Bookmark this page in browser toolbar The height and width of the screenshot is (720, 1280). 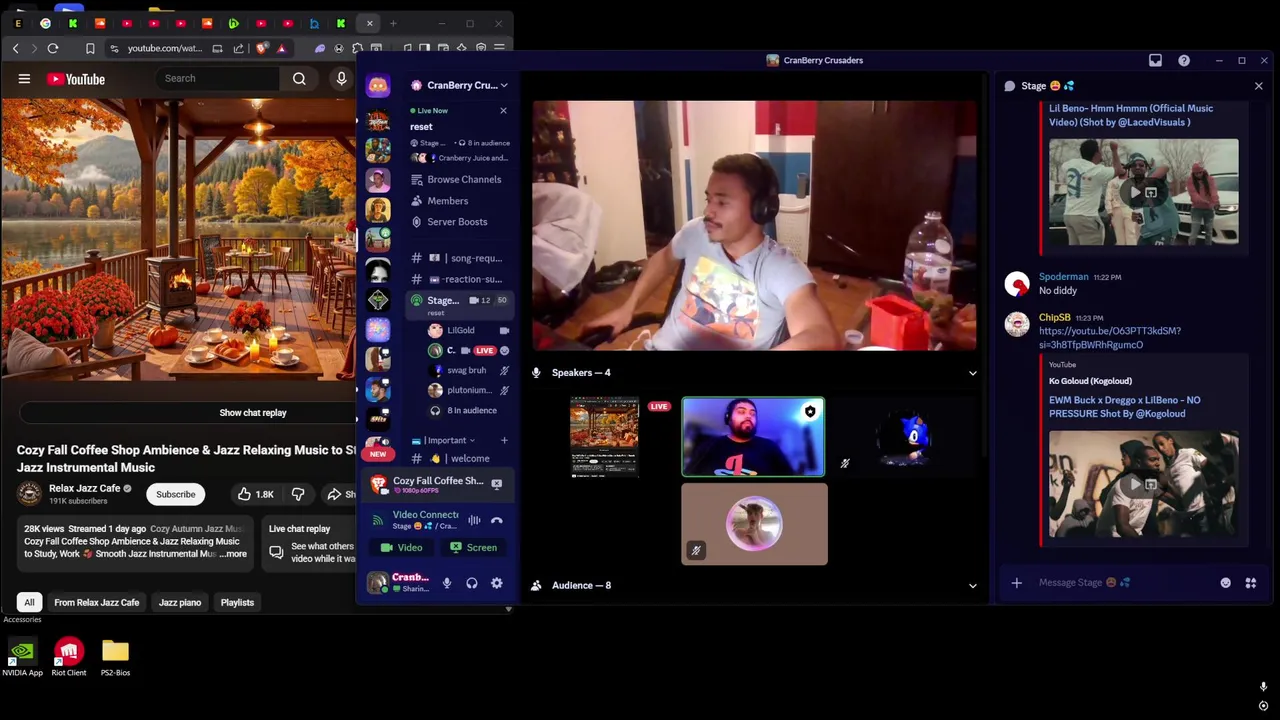point(90,48)
